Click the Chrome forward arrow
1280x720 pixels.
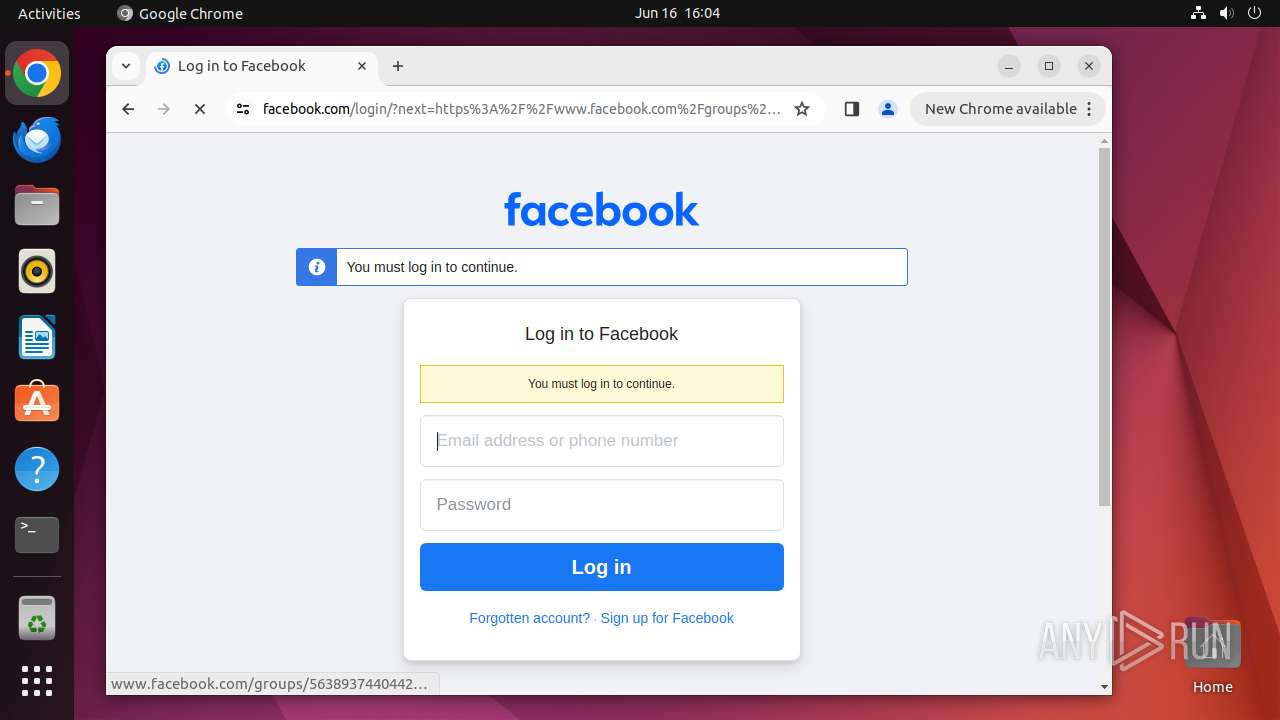[164, 109]
